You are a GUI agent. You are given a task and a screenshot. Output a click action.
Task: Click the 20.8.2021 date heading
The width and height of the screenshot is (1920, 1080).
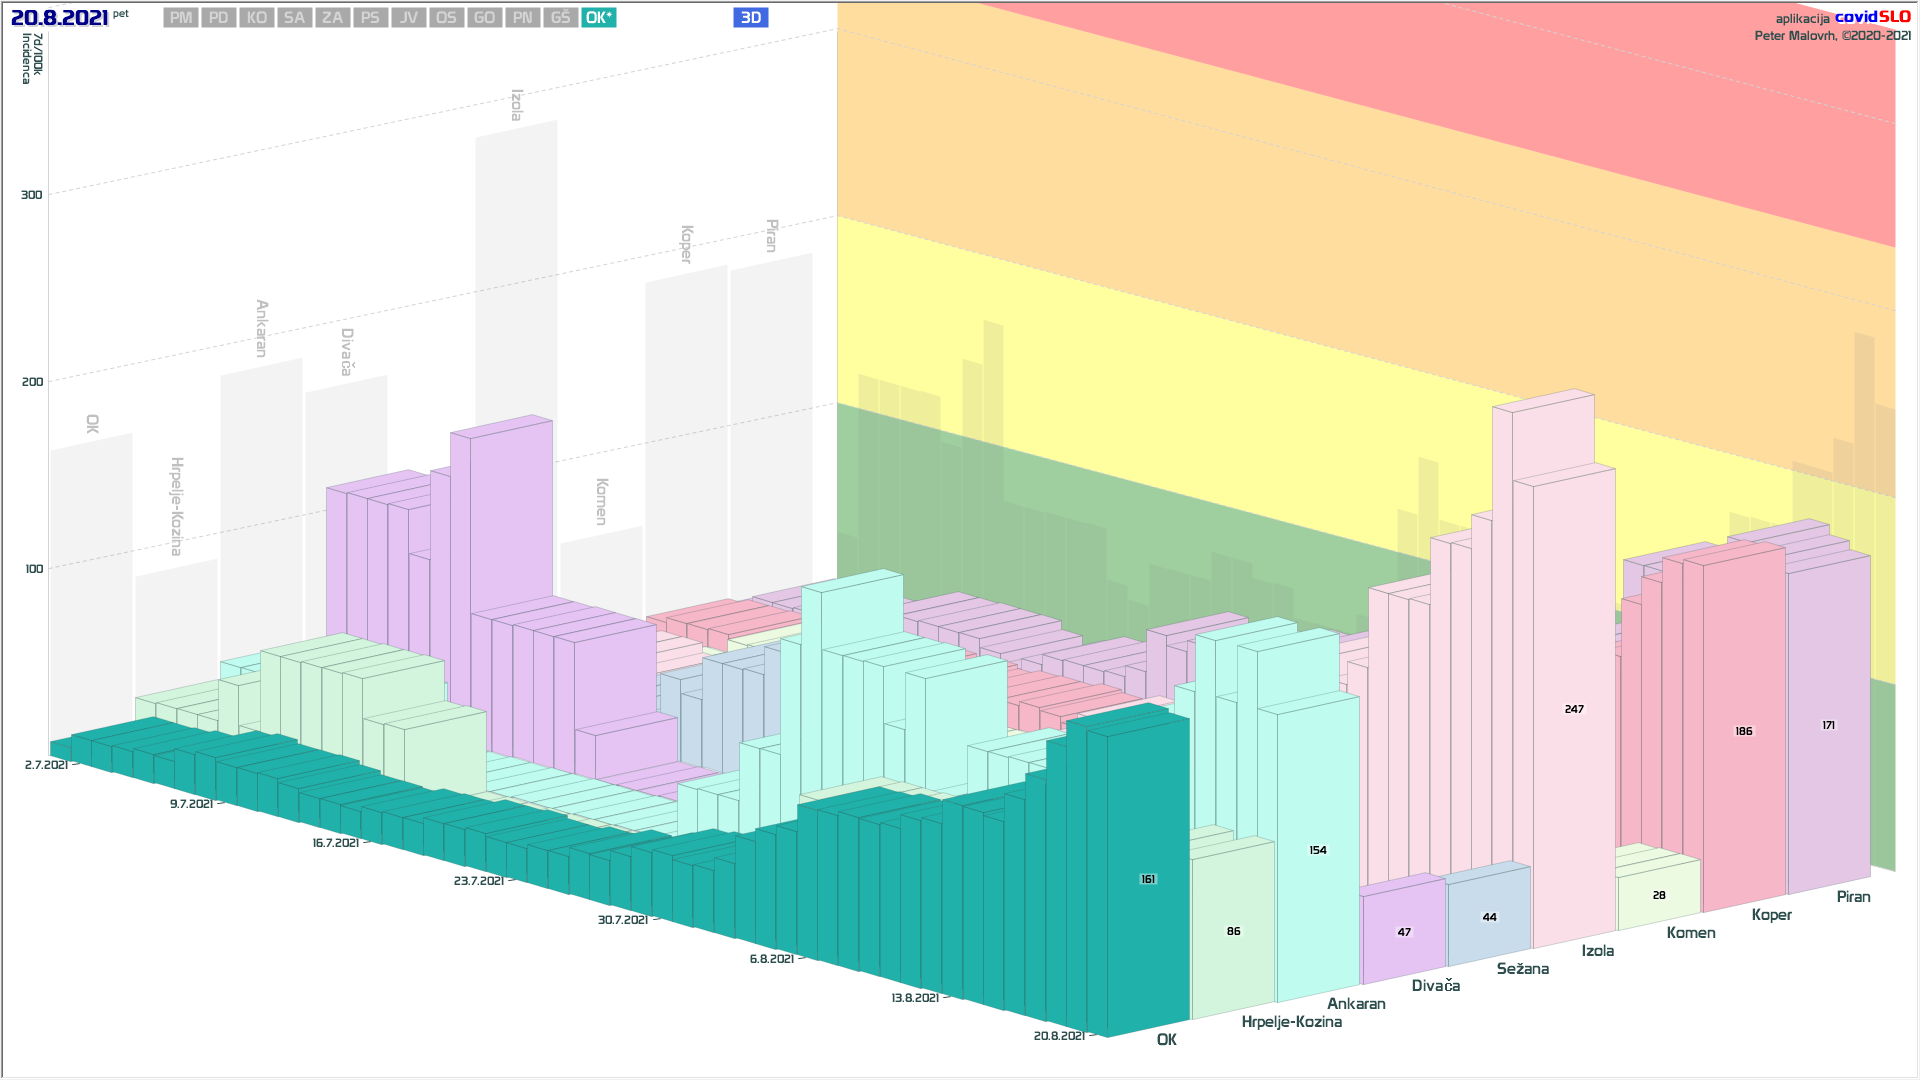click(x=60, y=18)
